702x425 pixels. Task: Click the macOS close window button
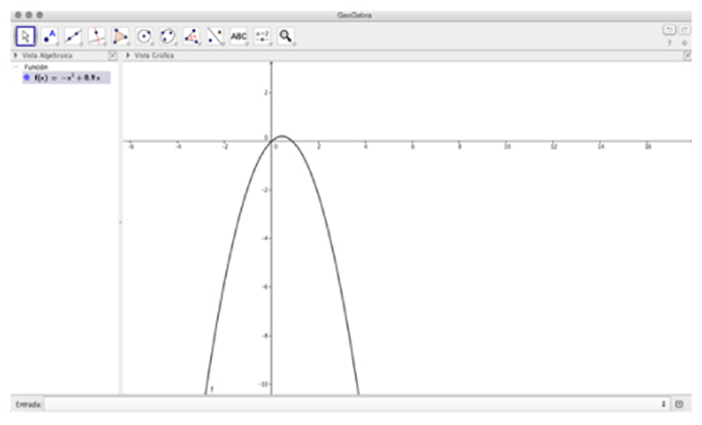pos(18,15)
